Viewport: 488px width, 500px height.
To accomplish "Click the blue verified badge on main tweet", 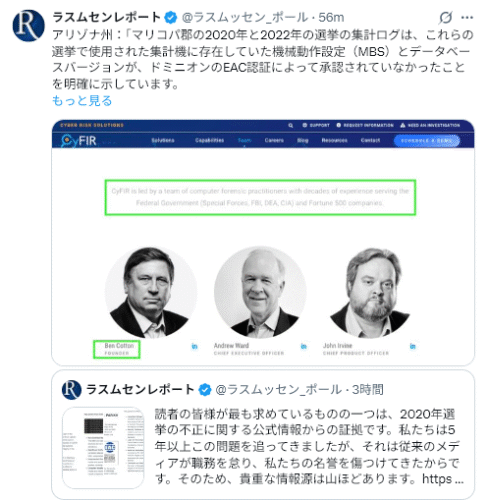I will pyautogui.click(x=171, y=17).
